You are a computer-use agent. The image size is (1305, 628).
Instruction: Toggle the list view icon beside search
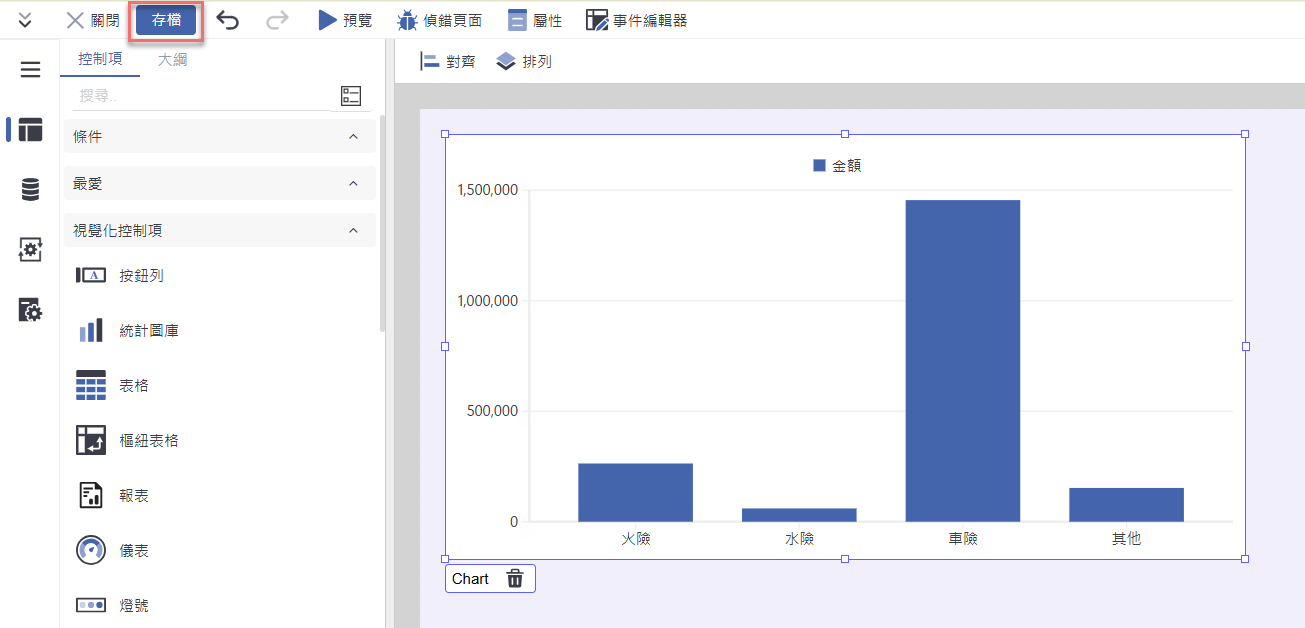pos(351,96)
